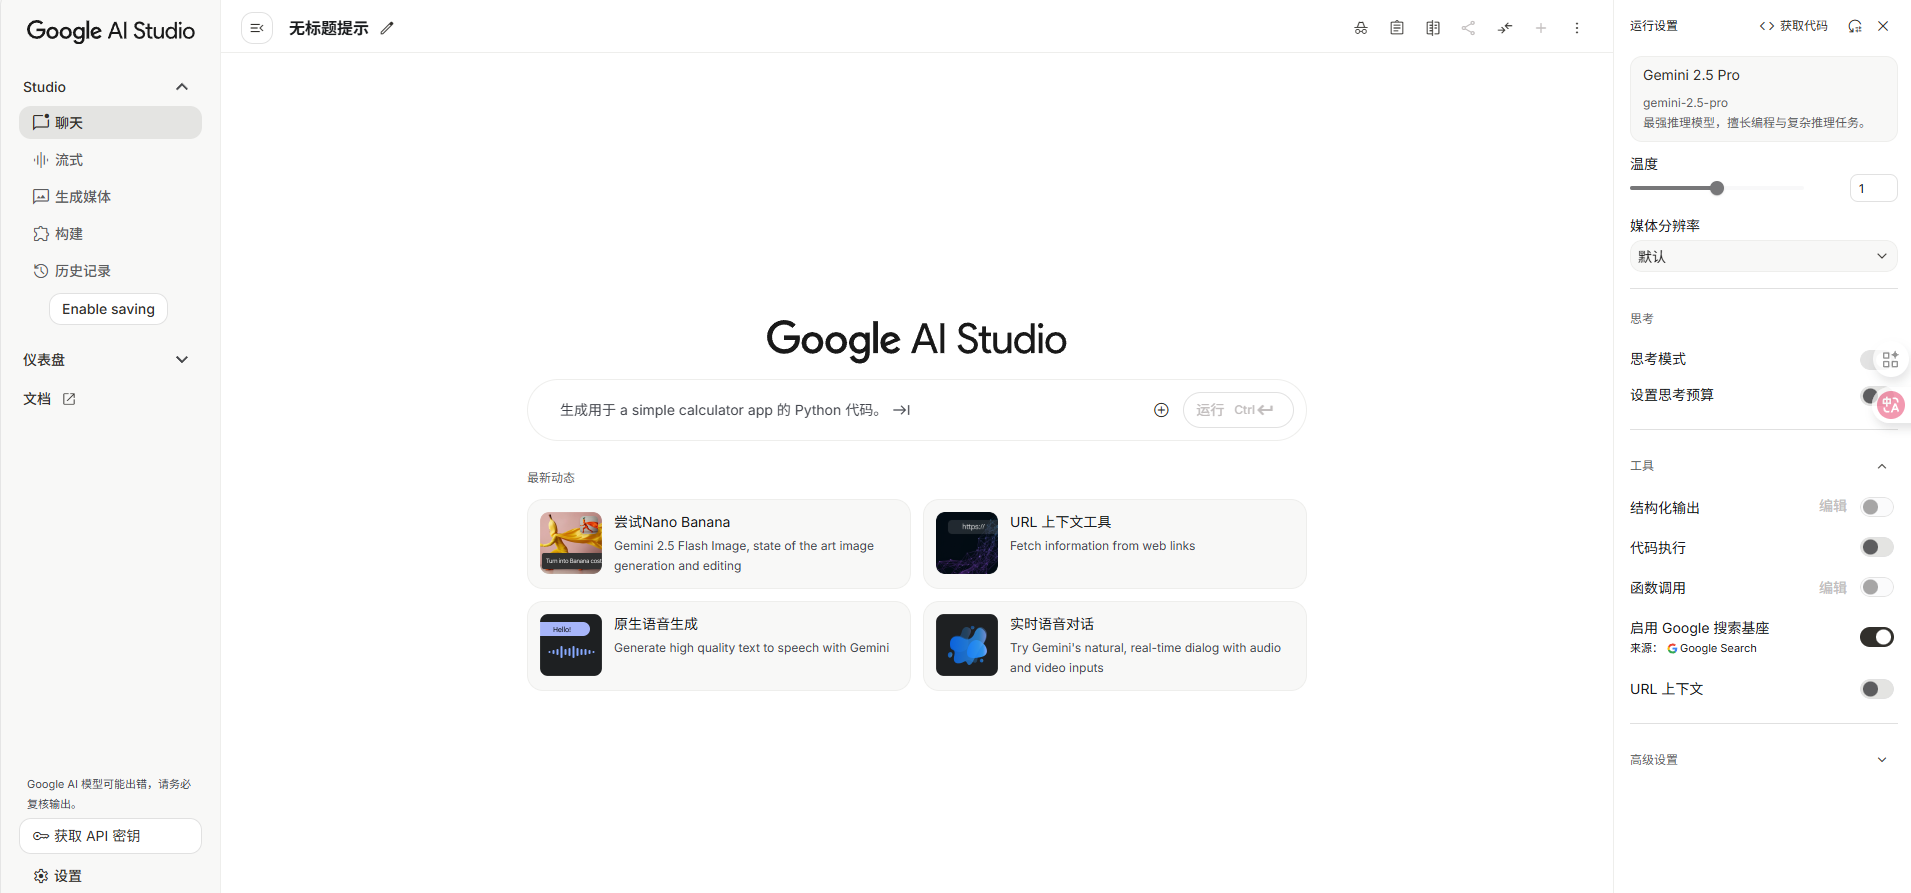
Task: Open 流式 in the sidebar
Action: pyautogui.click(x=69, y=160)
